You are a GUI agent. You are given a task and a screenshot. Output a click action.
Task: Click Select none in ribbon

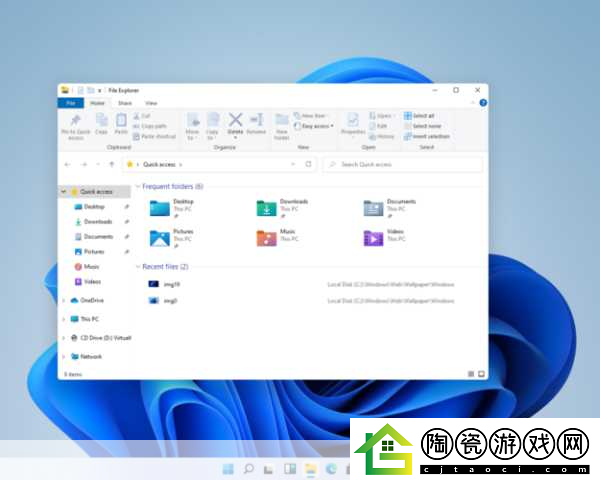click(x=423, y=126)
